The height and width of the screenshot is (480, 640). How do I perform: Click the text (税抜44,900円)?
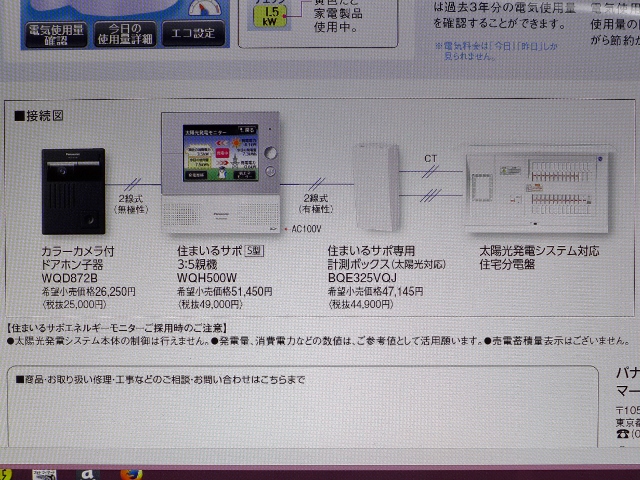[360, 304]
